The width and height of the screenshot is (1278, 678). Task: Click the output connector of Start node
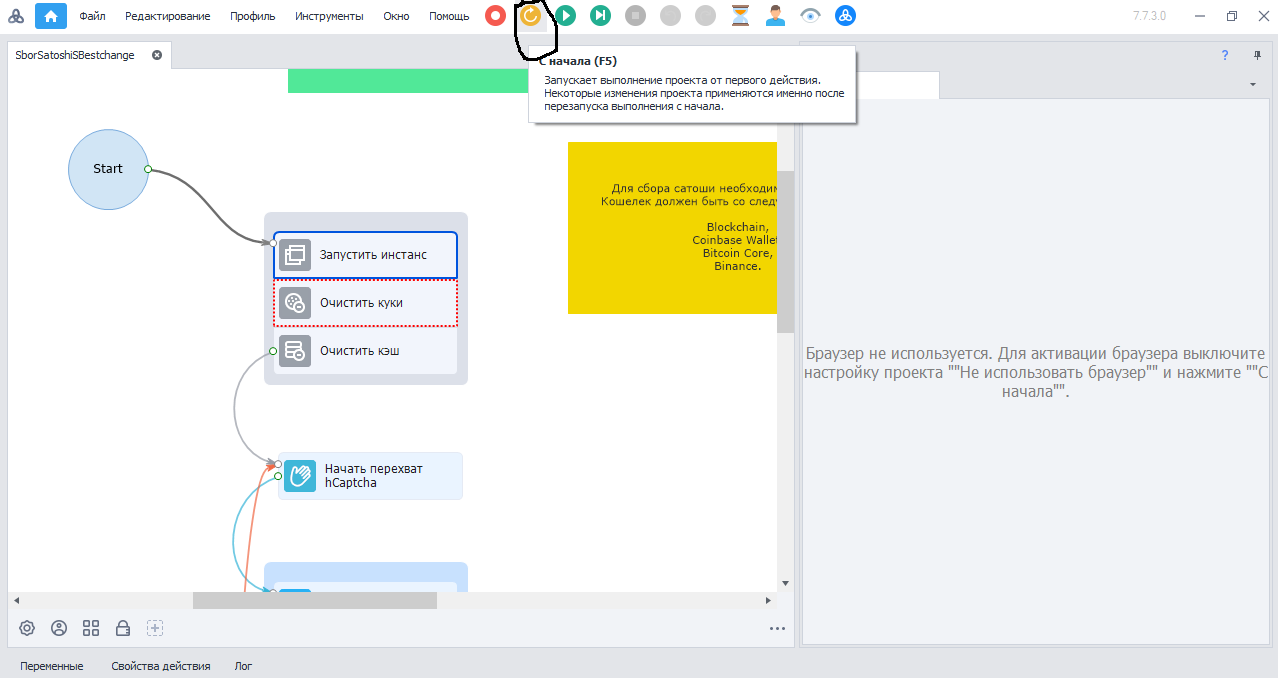point(148,169)
